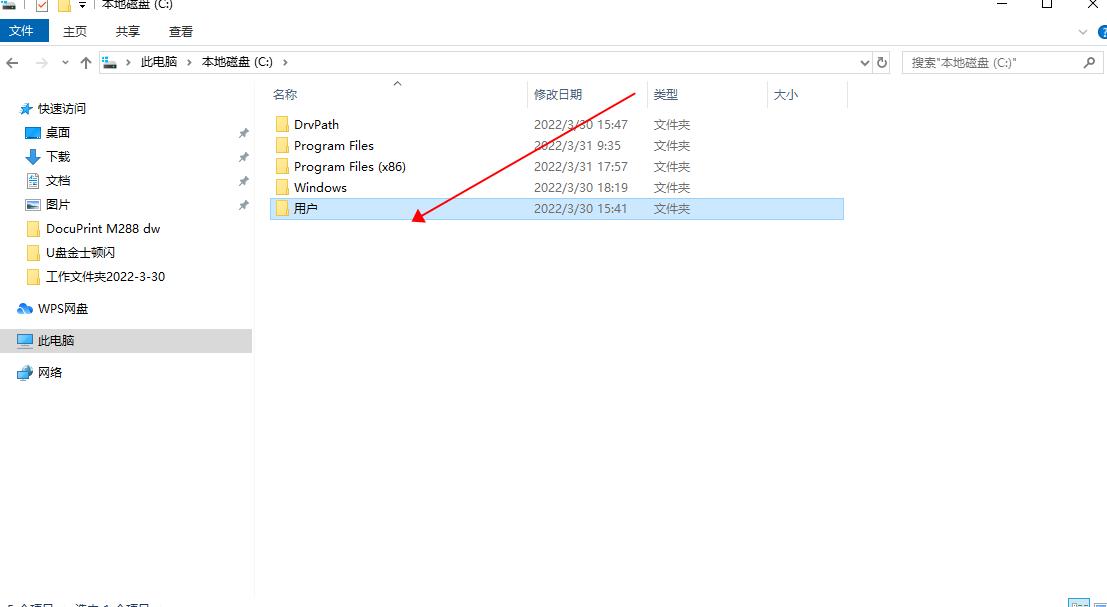Open the 文件 ribbon tab

coord(23,31)
